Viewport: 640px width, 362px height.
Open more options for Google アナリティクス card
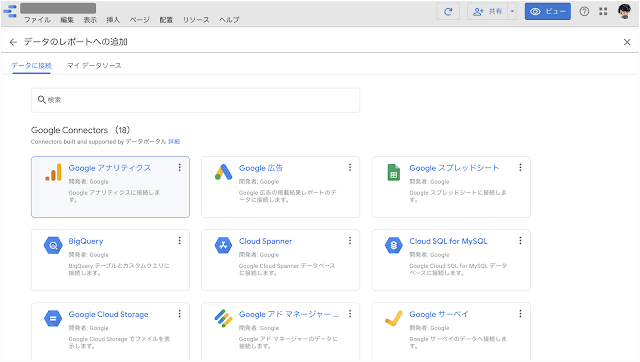pos(180,167)
